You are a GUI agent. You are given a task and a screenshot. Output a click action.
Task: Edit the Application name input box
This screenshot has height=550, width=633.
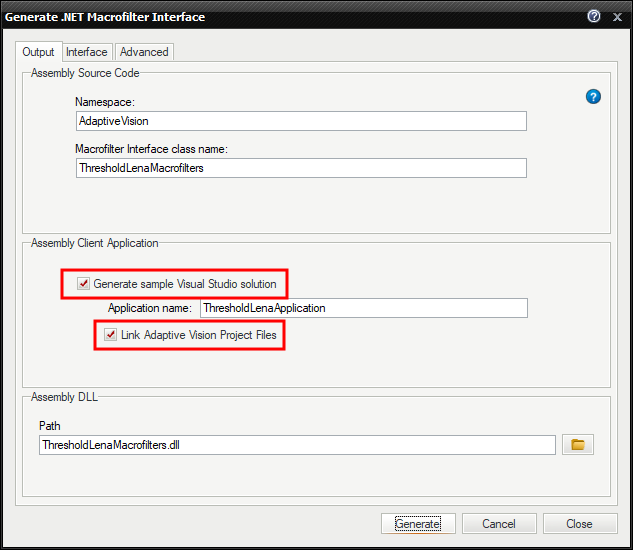363,309
